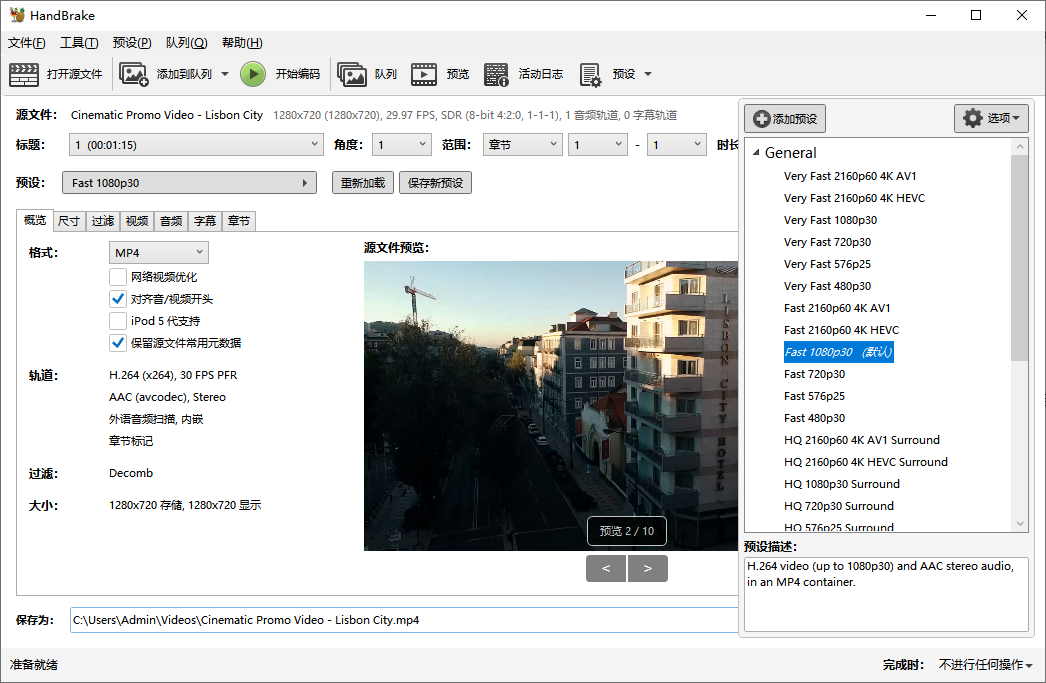Viewport: 1046px width, 683px height.
Task: Open the Title (标题) combo box
Action: click(x=196, y=145)
